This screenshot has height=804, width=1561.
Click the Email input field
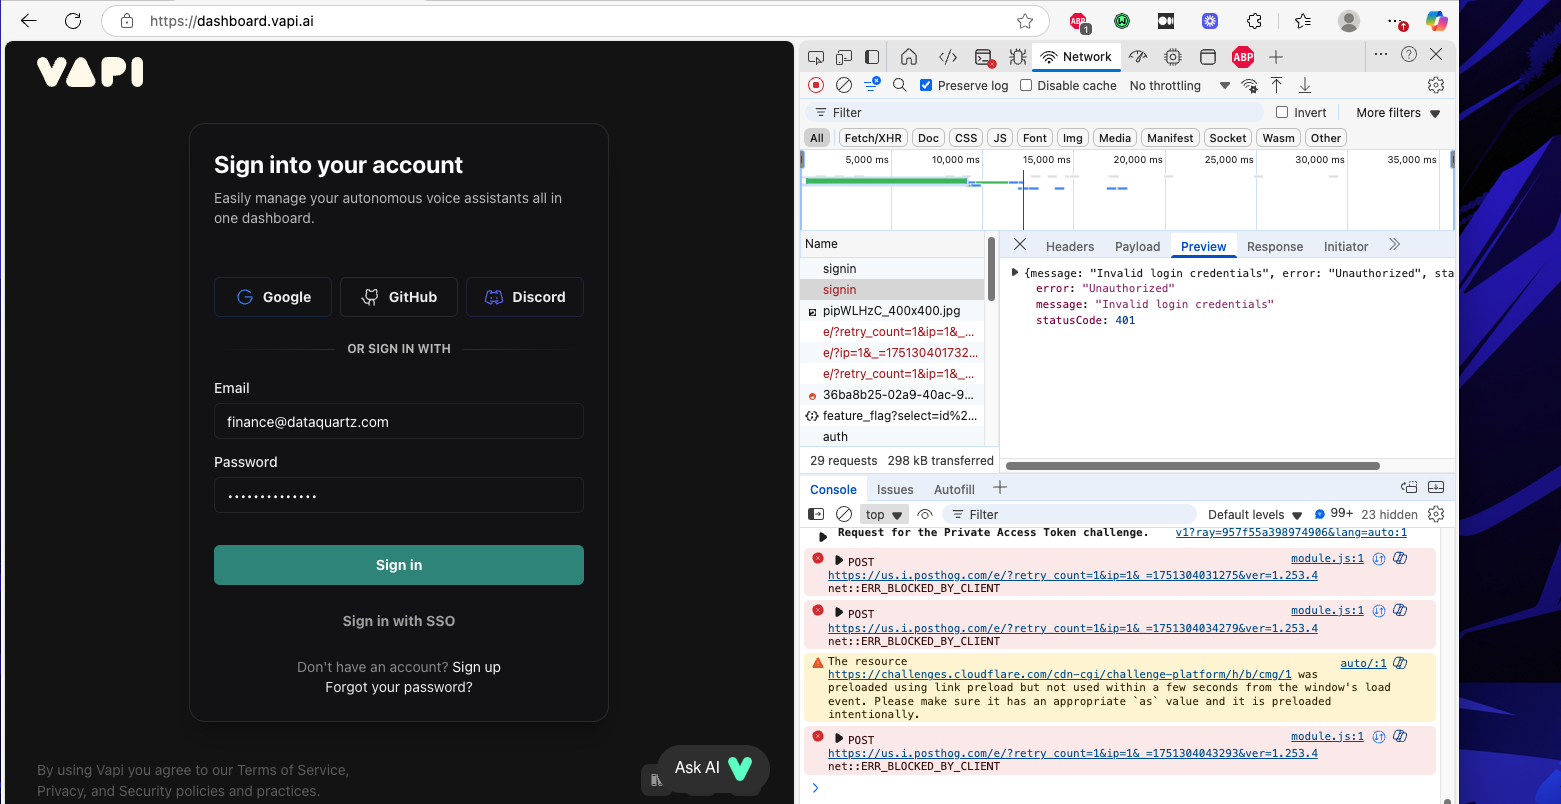point(398,421)
